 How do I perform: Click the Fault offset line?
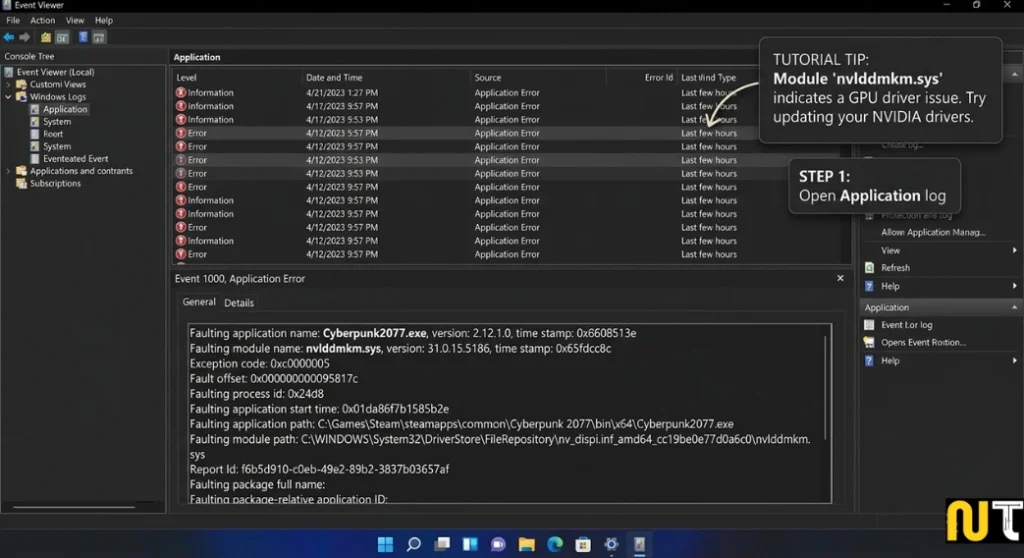(x=274, y=378)
